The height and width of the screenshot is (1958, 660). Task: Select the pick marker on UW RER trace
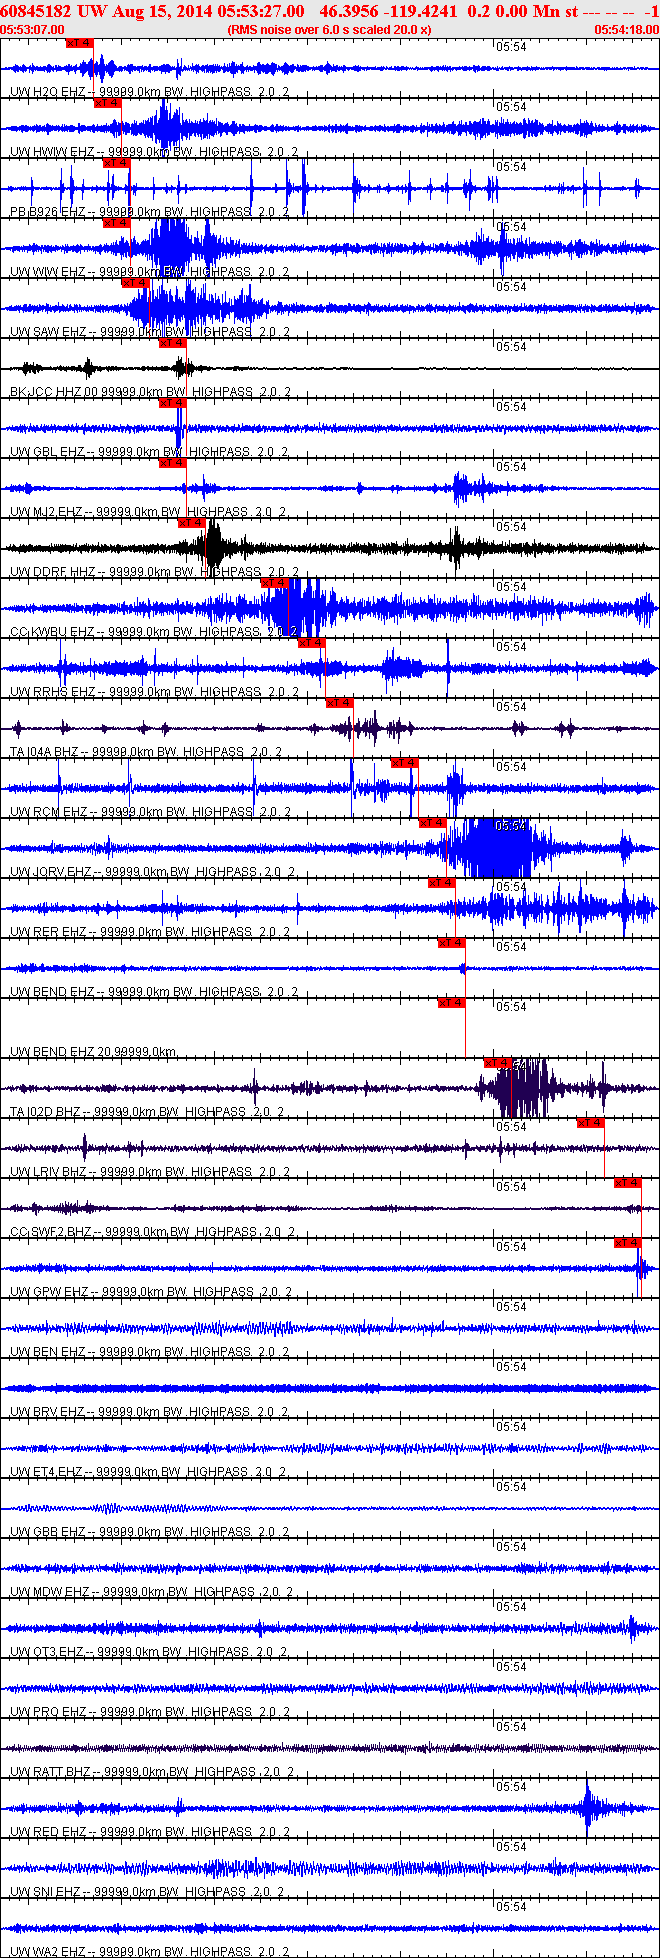[x=442, y=883]
